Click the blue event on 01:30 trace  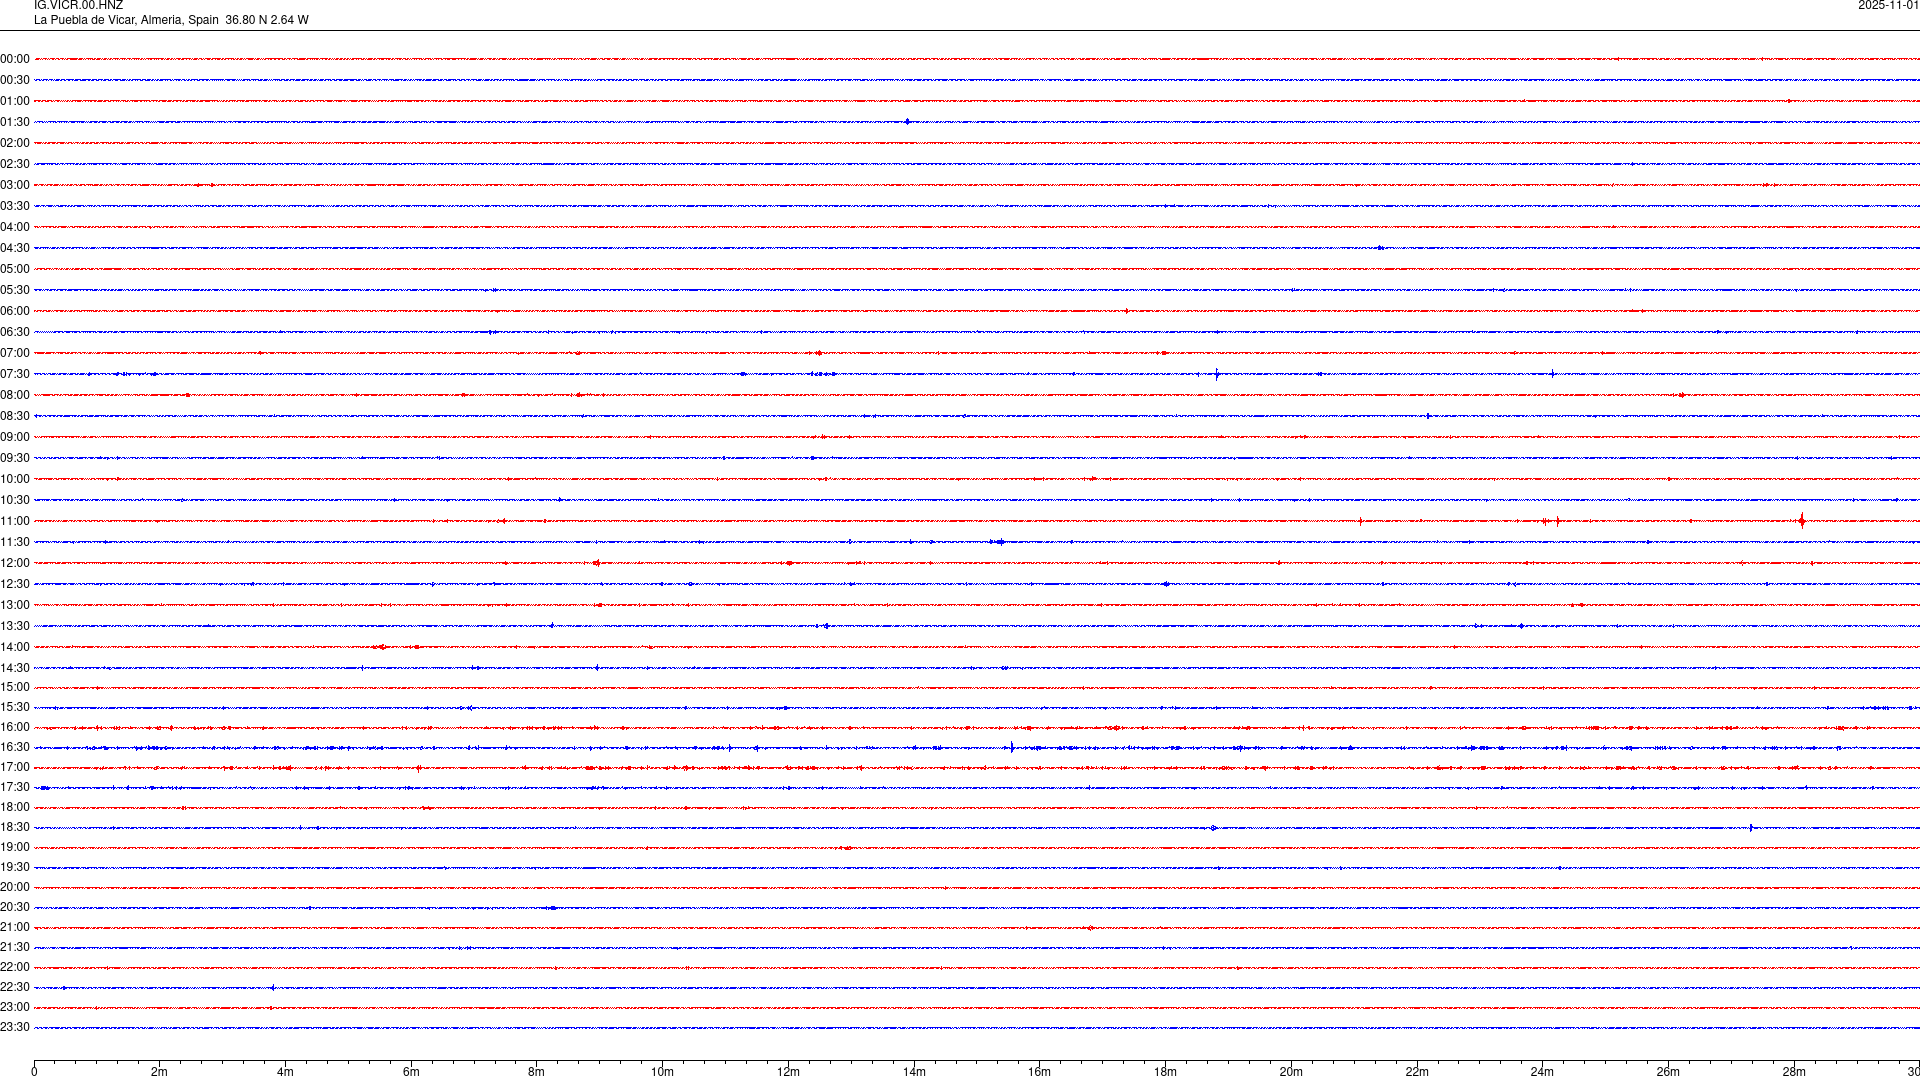click(x=907, y=122)
